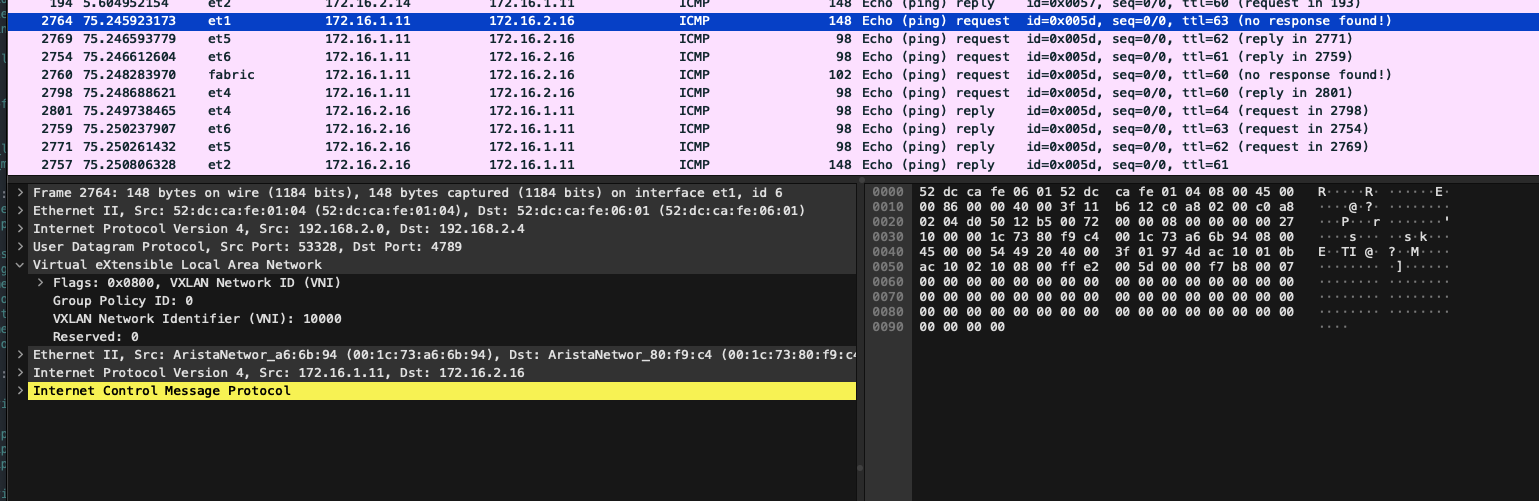This screenshot has height=501, width=1539.
Task: Select the Group Policy ID: 0 field
Action: click(122, 300)
